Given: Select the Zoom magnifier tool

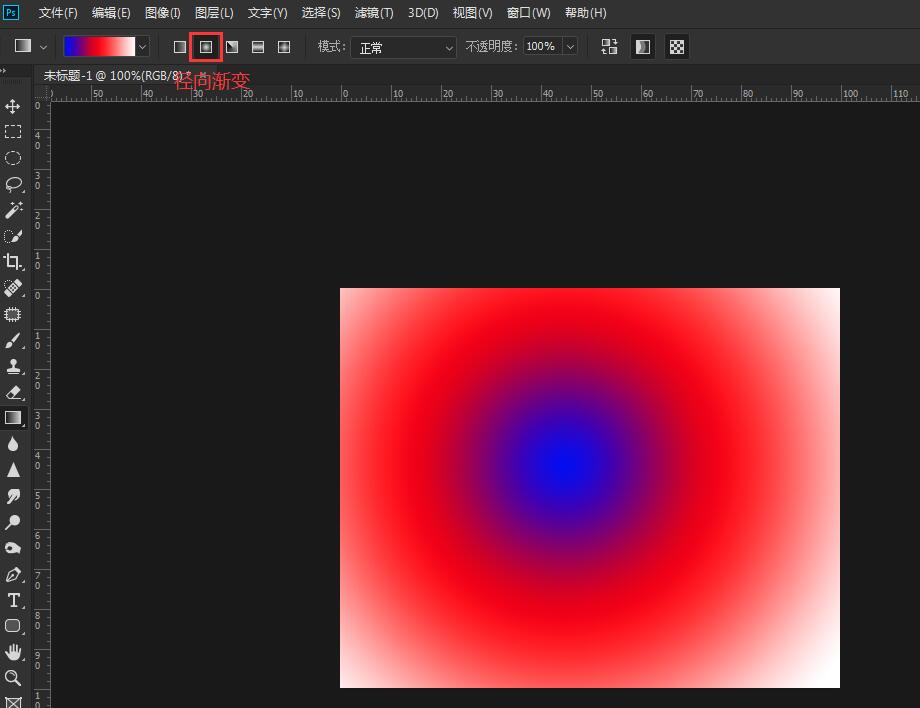Looking at the screenshot, I should (13, 678).
